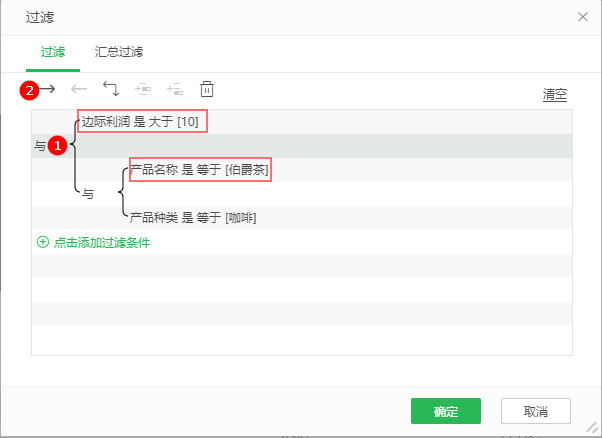Click the 清空 link

[x=555, y=94]
